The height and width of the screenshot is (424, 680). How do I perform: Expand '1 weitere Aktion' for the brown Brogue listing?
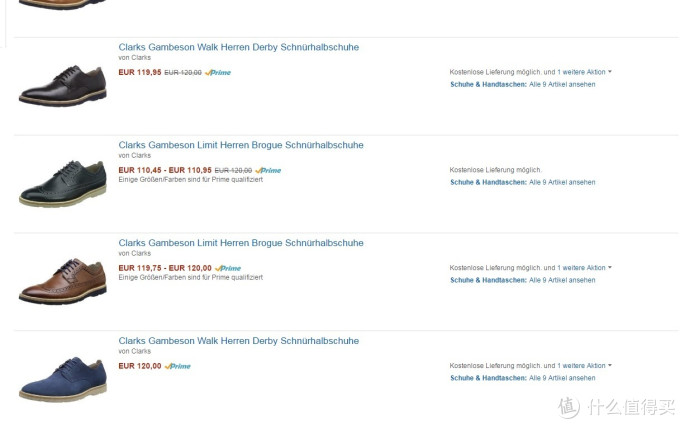pos(584,268)
